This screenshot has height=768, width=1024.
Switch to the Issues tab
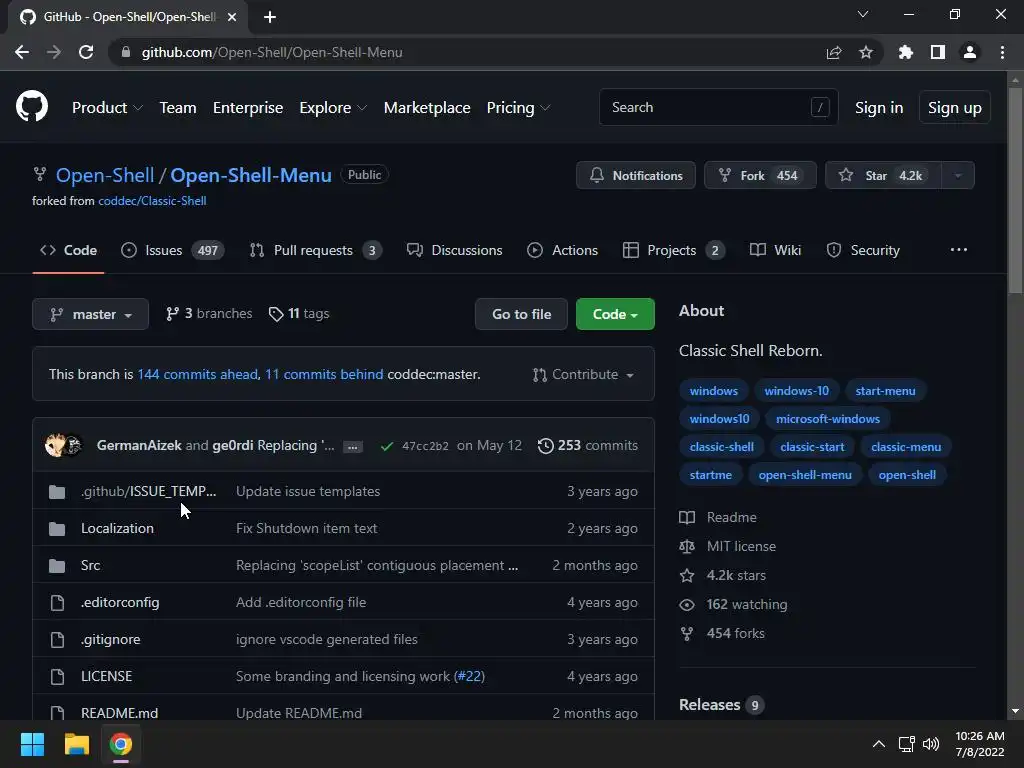(x=173, y=250)
